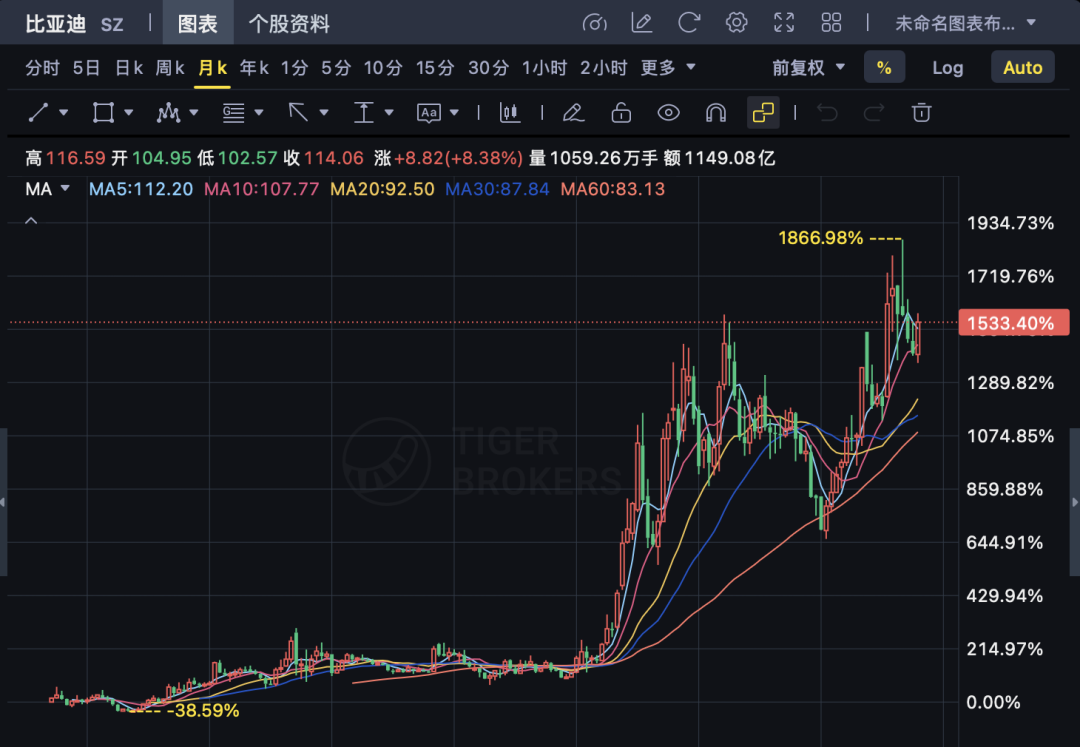Collapse the indicator legend caret

pos(31,220)
